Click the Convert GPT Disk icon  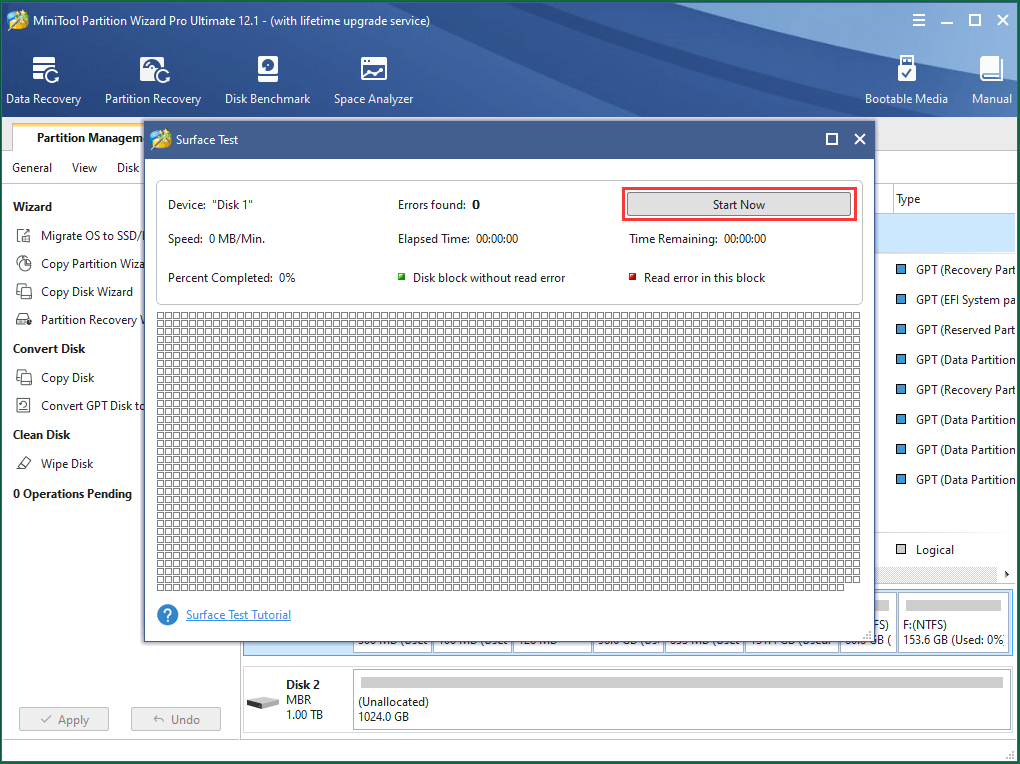click(23, 405)
